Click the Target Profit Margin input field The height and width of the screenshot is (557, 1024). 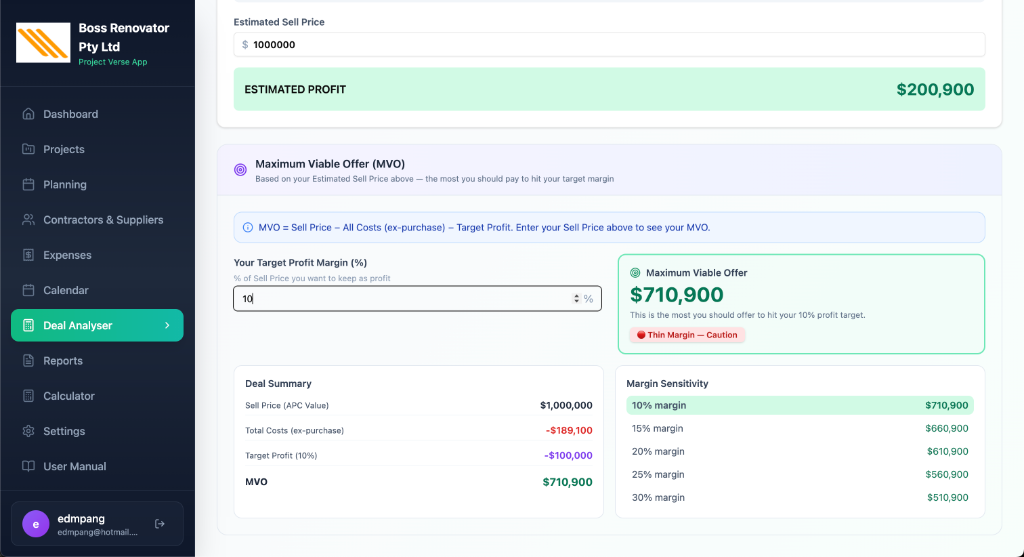point(417,298)
